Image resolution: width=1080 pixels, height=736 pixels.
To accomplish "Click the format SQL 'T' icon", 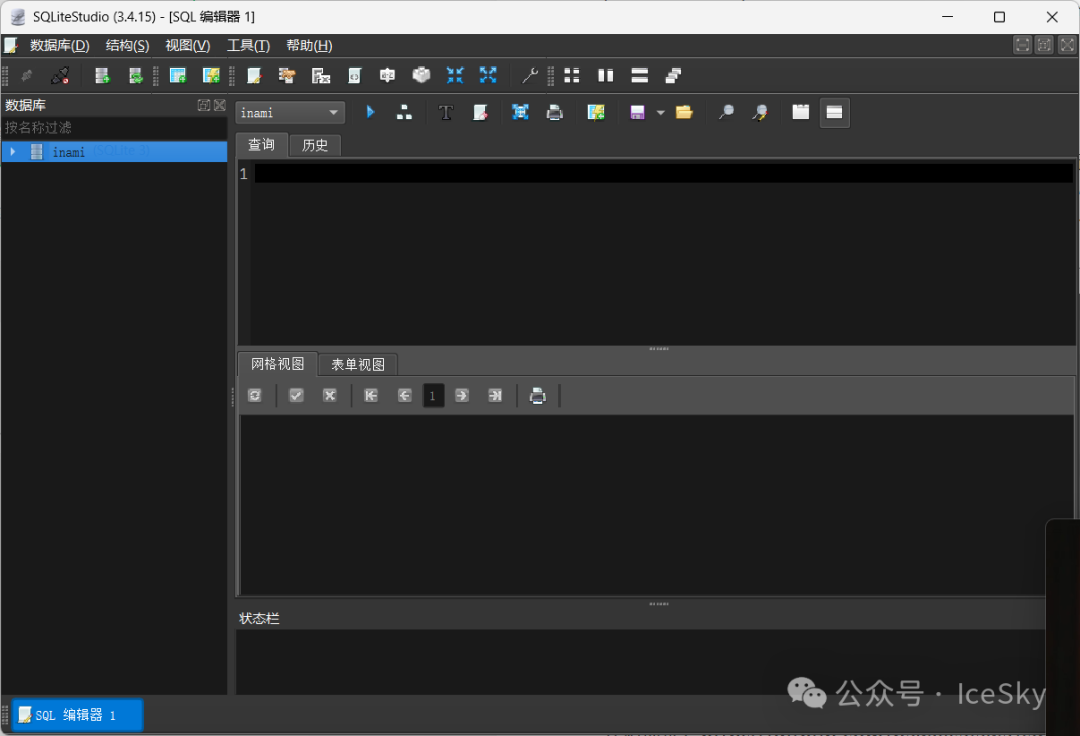I will [446, 113].
